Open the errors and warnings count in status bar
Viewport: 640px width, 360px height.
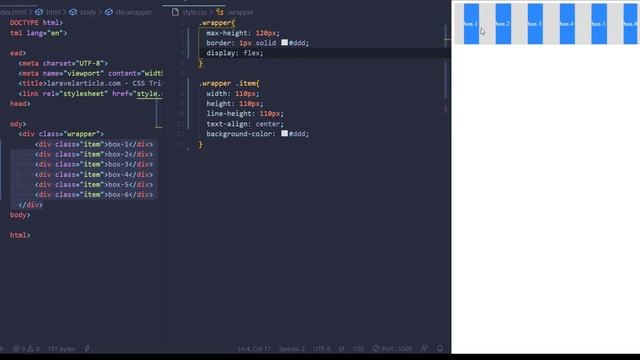(x=26, y=349)
